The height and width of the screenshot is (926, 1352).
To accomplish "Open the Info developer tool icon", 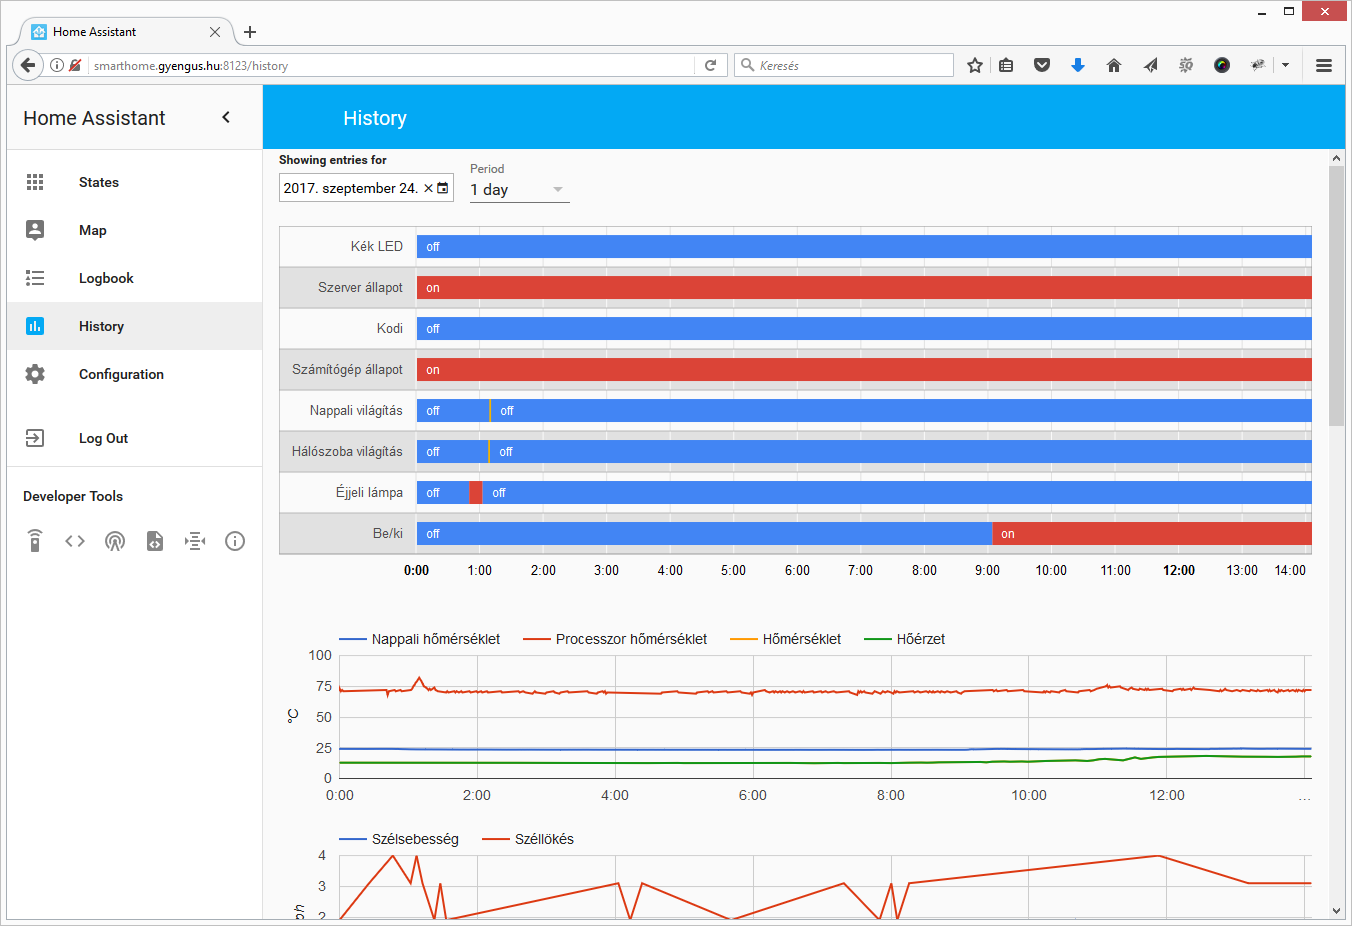I will 235,541.
